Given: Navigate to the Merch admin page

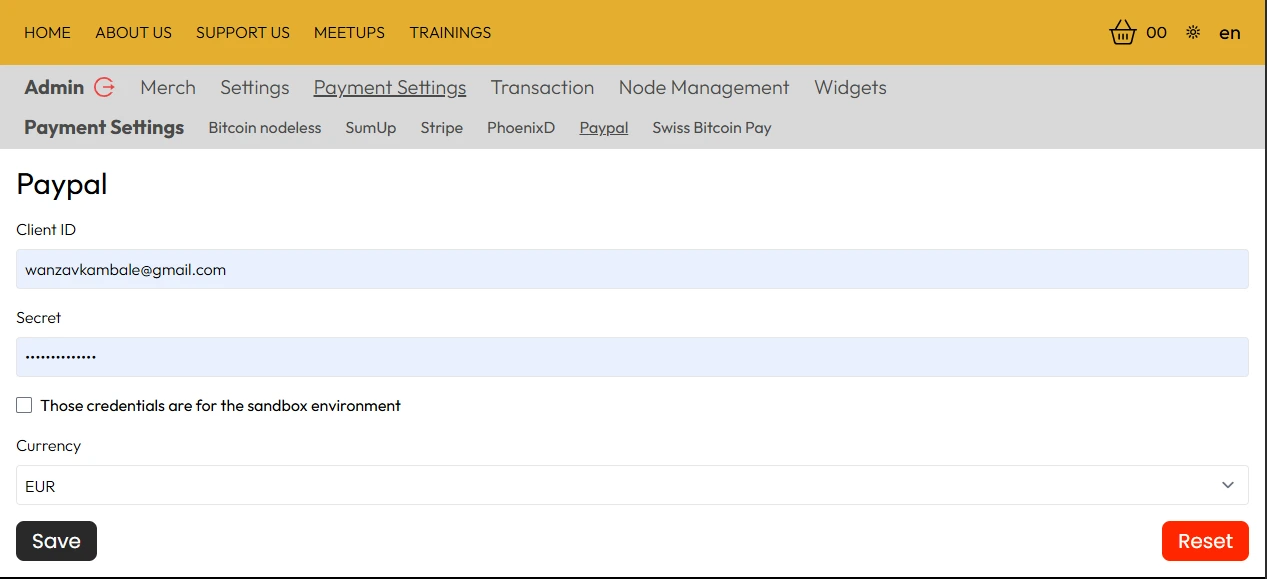Looking at the screenshot, I should pyautogui.click(x=168, y=88).
